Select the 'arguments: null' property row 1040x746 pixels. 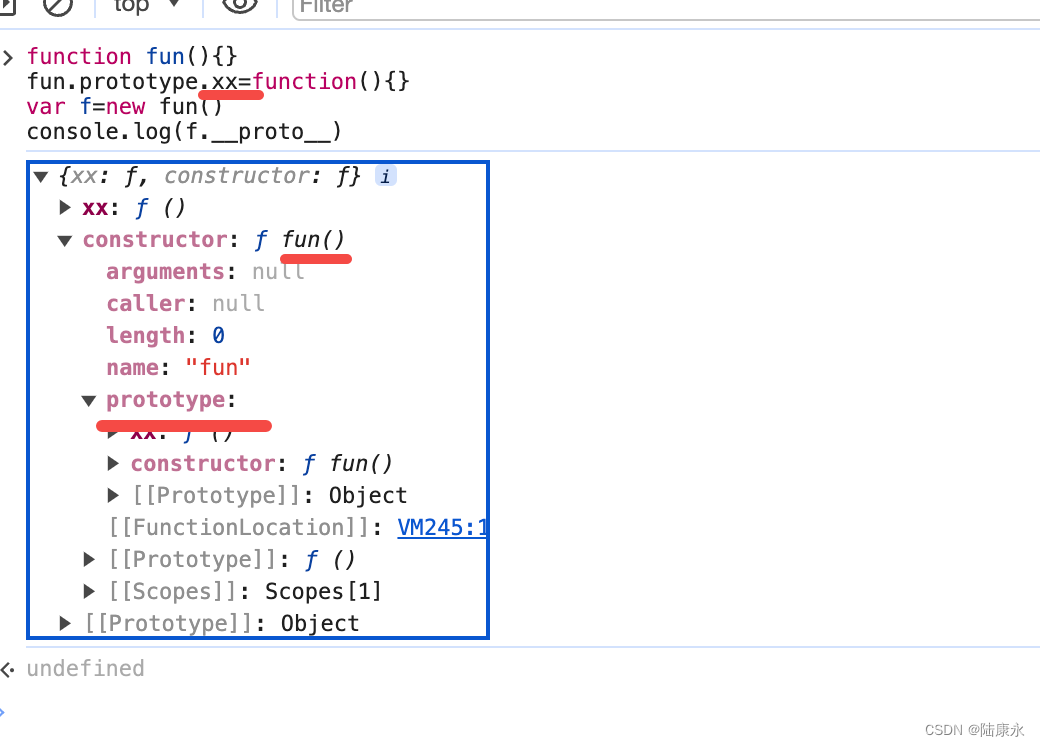(x=205, y=272)
